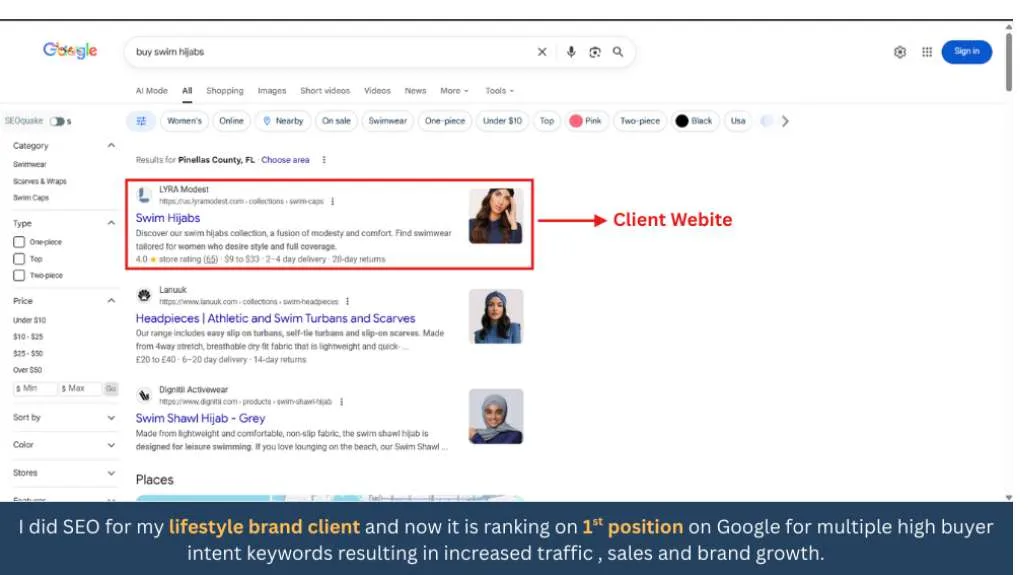The height and width of the screenshot is (575, 1032).
Task: Collapse the Price filter section
Action: click(x=111, y=301)
